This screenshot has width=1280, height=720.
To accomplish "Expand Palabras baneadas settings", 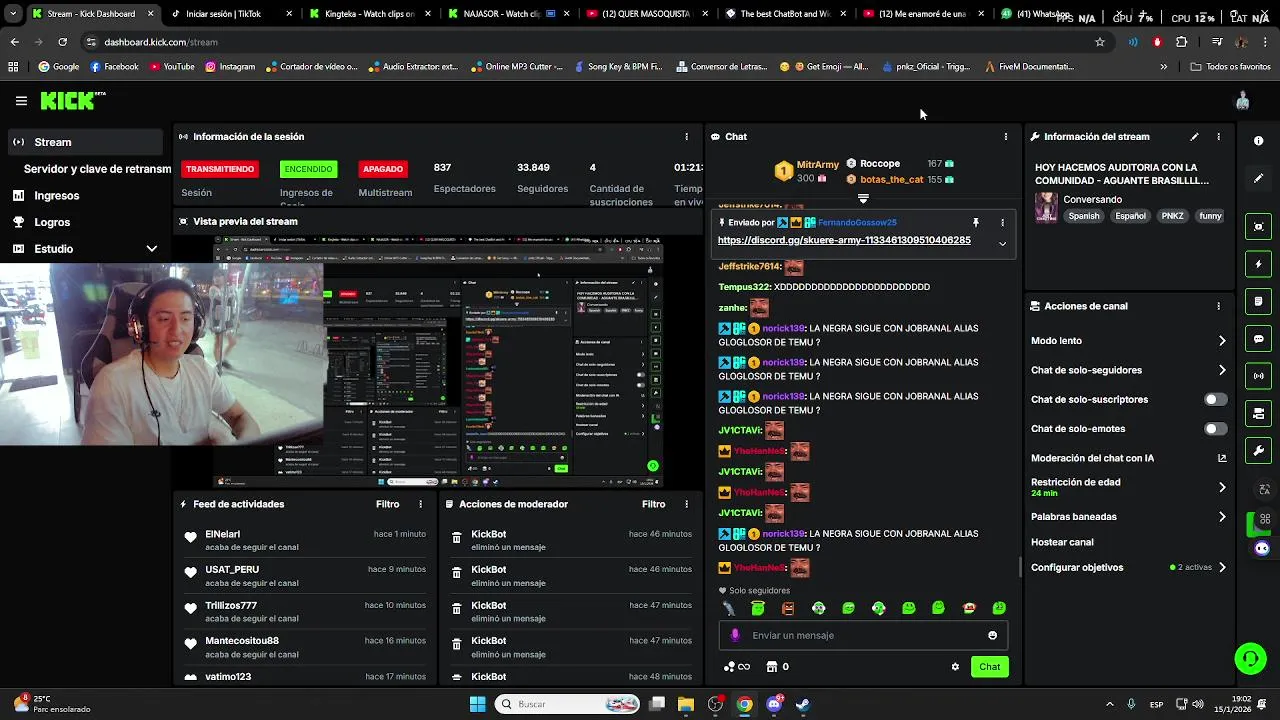I will [x=1222, y=517].
